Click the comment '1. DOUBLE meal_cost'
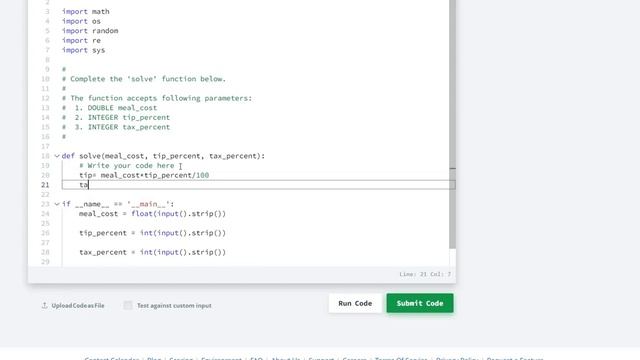 tap(109, 108)
